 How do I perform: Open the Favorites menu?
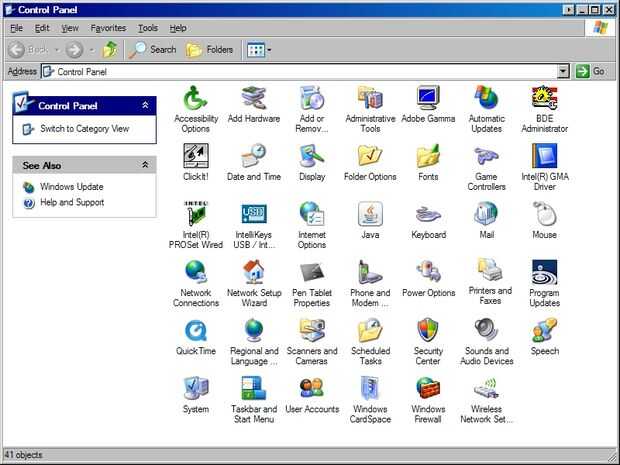108,28
